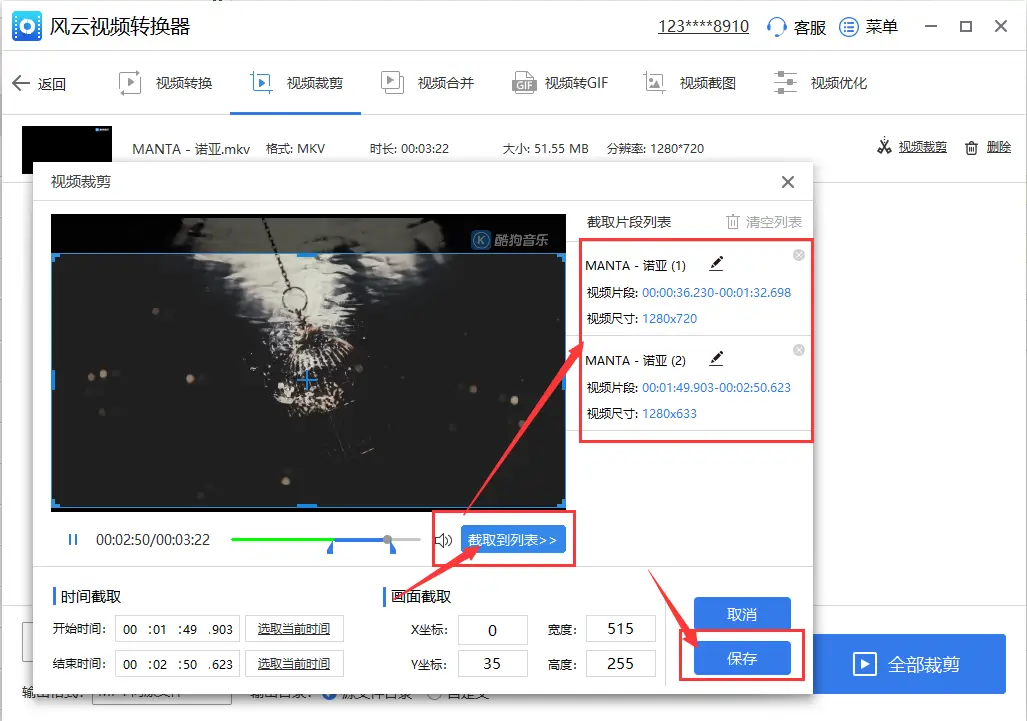Viewport: 1027px width, 721px height.
Task: Click the playback progress slider handle
Action: coord(388,540)
